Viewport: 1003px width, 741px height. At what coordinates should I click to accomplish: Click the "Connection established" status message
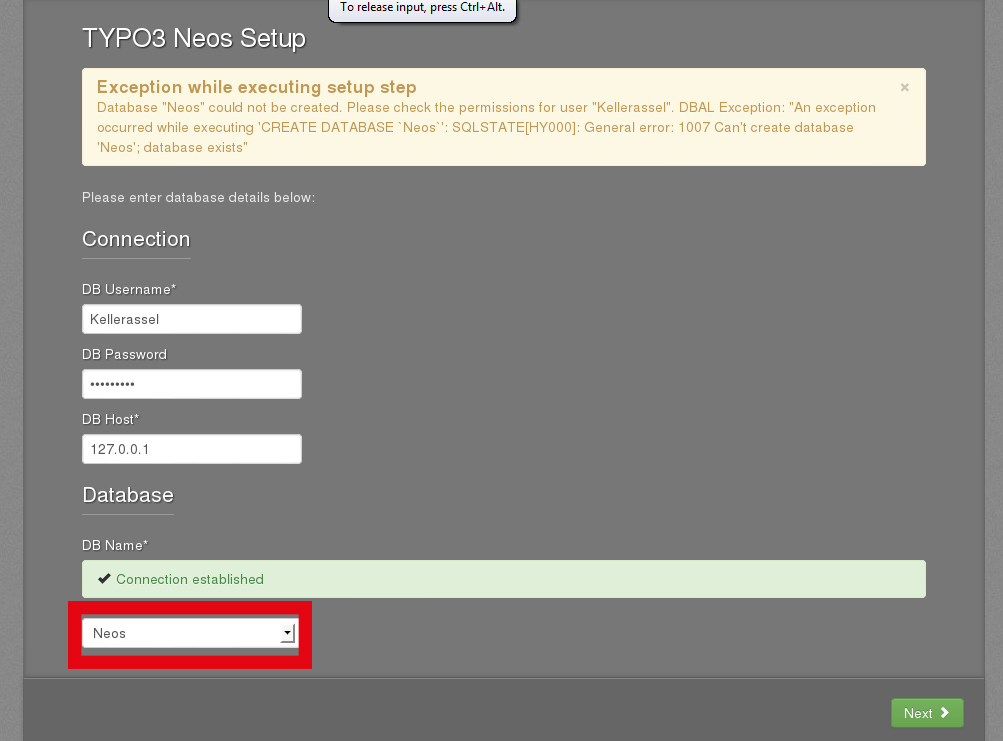(x=503, y=579)
